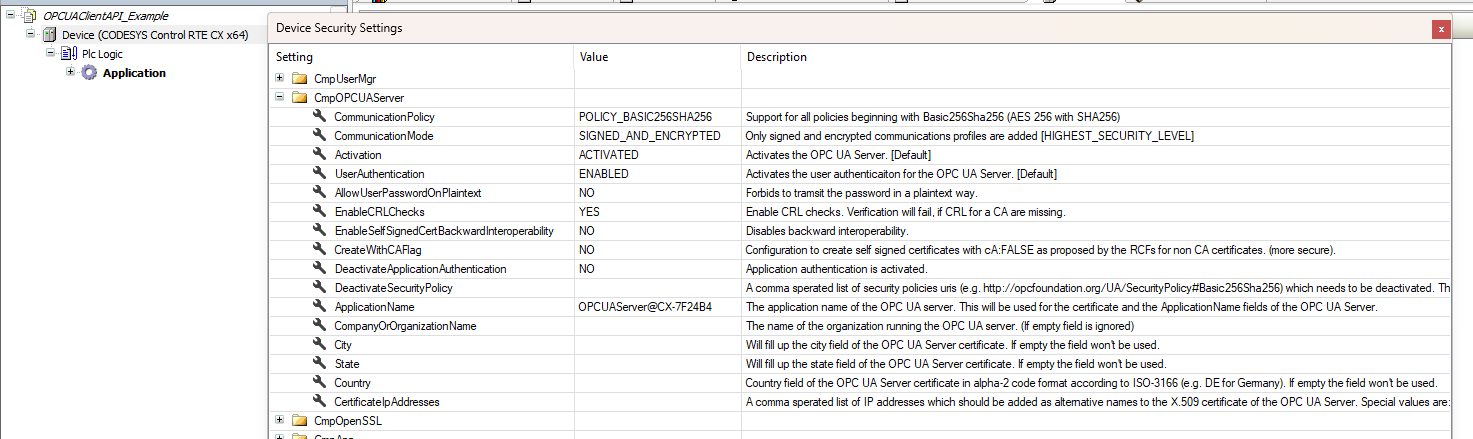Click the CmpOPCUAServer folder icon
The image size is (1473, 439).
(x=299, y=98)
